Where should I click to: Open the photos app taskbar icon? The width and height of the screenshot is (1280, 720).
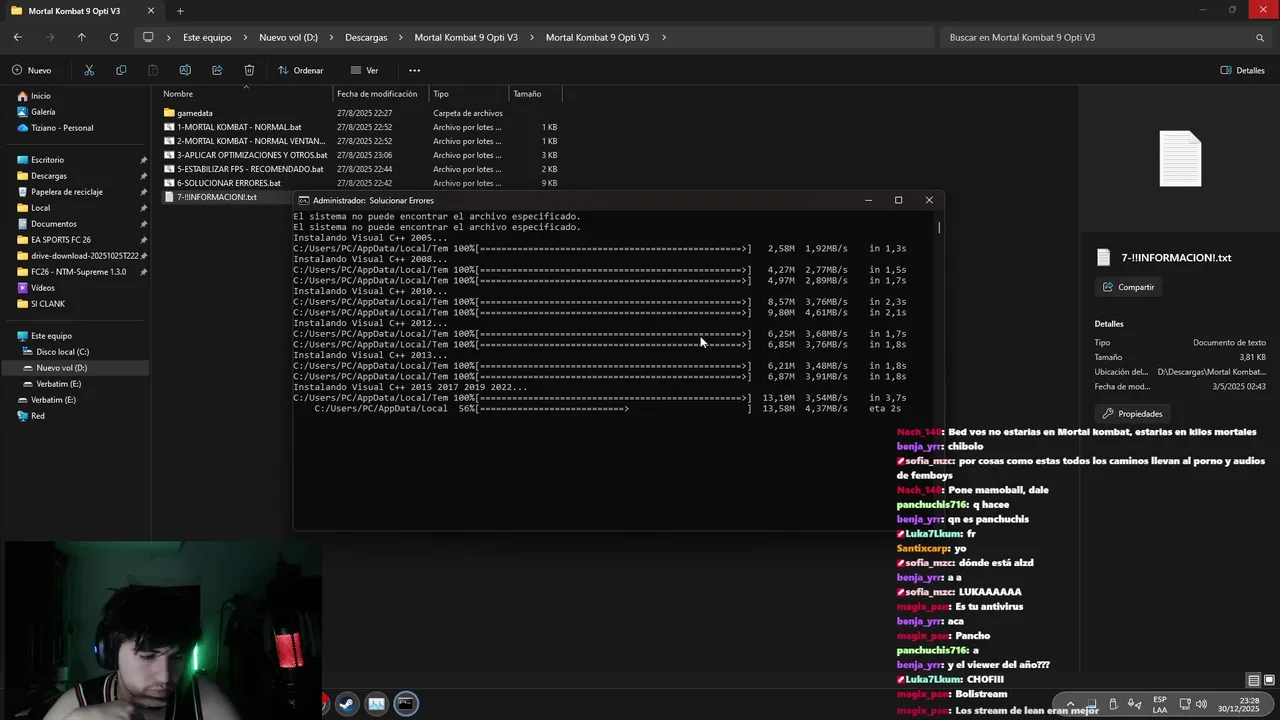pyautogui.click(x=376, y=704)
